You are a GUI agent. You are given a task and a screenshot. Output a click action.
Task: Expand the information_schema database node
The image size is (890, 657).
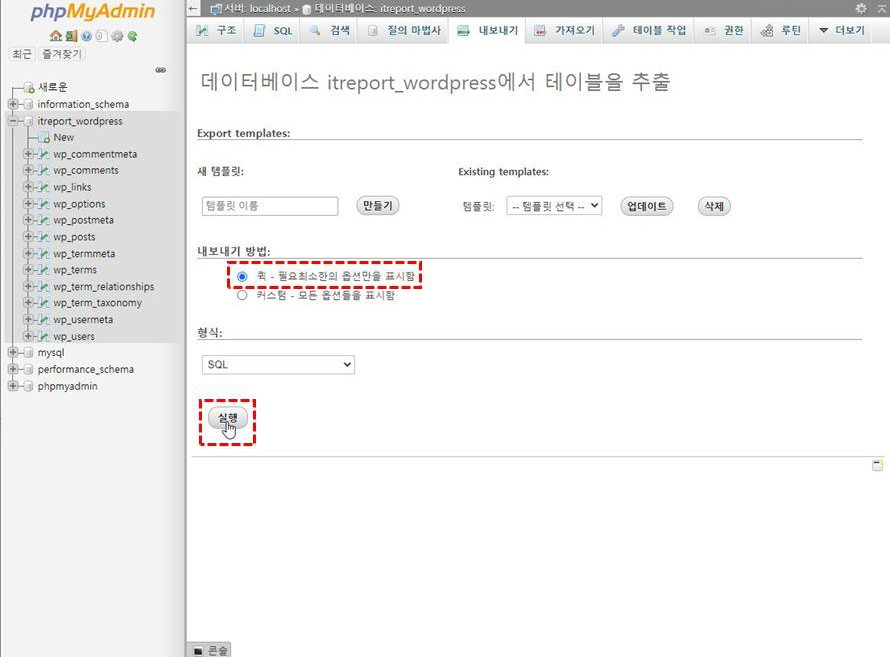click(x=12, y=104)
